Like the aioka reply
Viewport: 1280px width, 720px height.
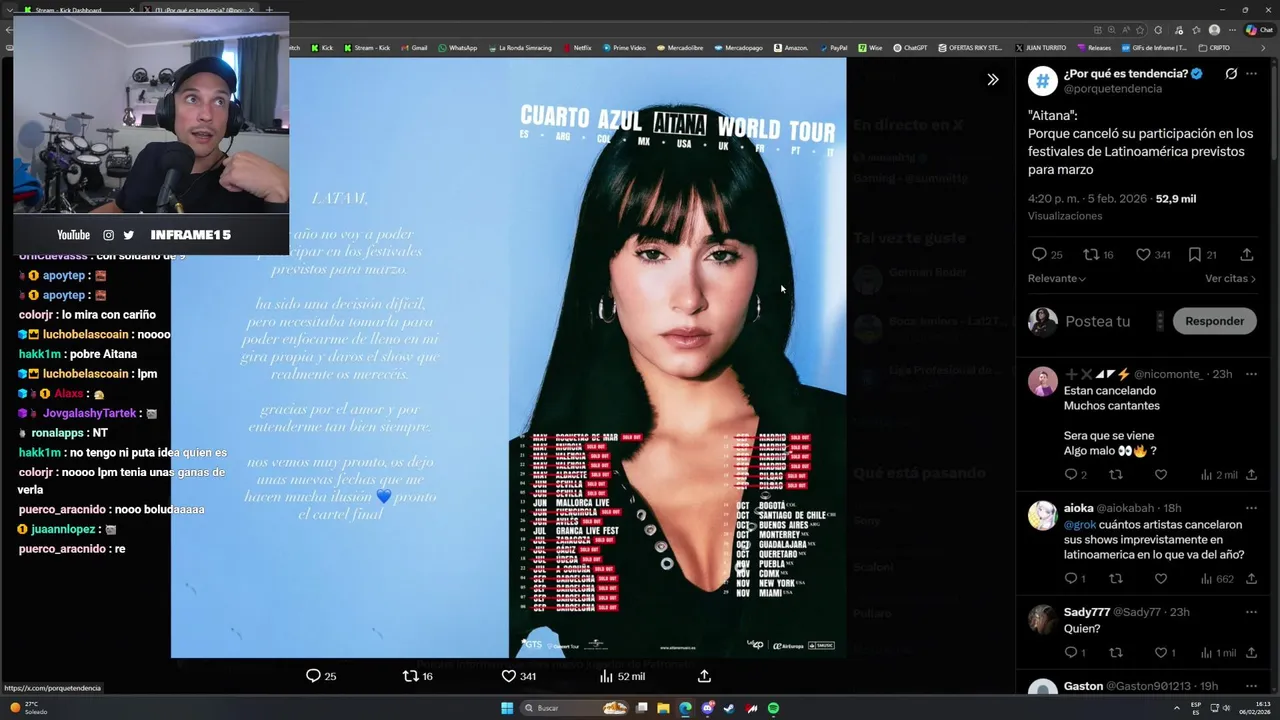(x=1161, y=579)
